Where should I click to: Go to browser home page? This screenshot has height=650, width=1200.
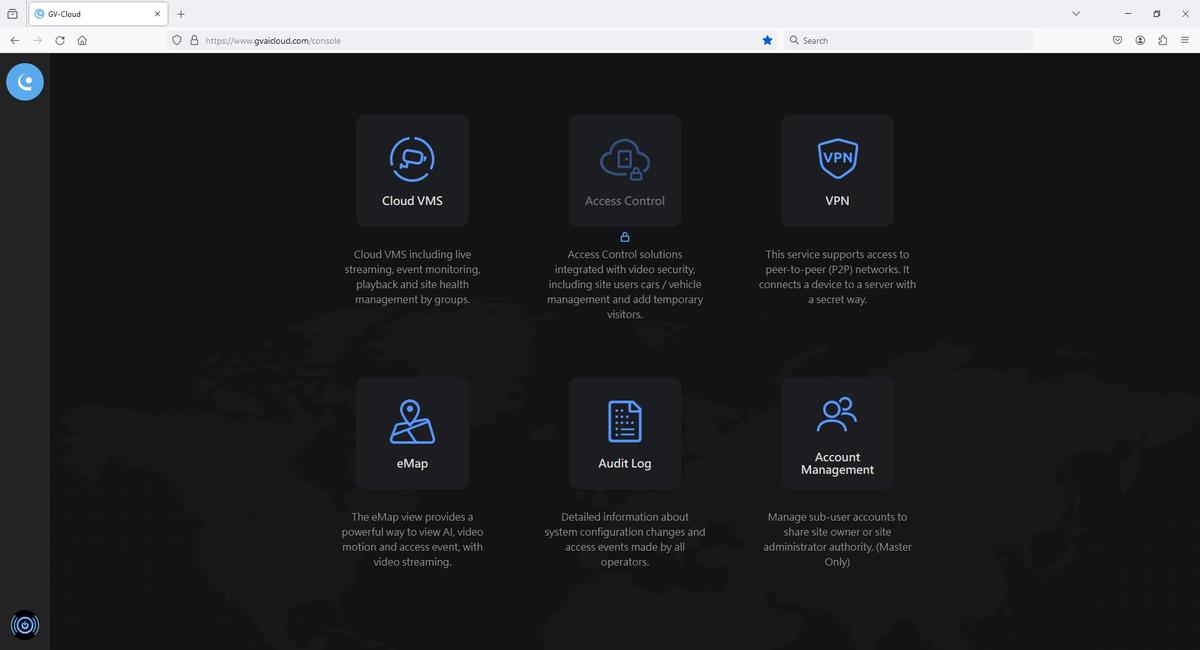82,40
